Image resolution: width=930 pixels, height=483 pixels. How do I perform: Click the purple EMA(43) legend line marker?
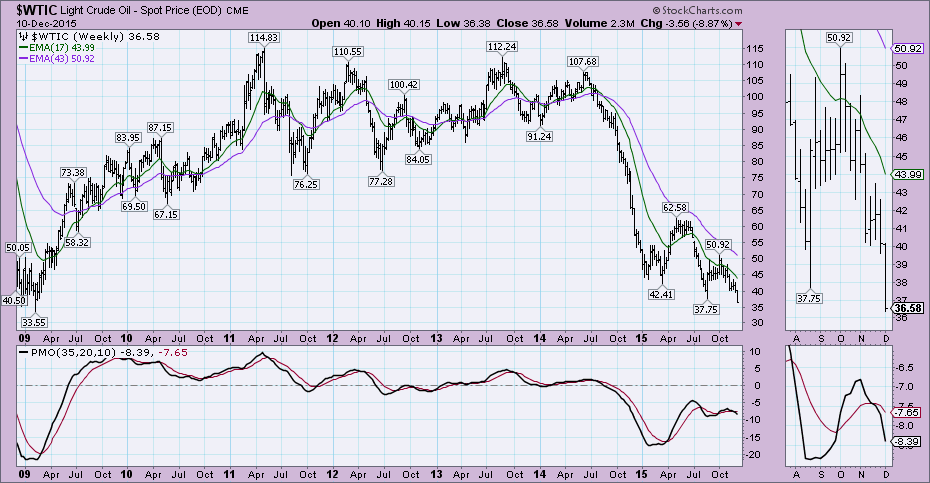[23, 59]
